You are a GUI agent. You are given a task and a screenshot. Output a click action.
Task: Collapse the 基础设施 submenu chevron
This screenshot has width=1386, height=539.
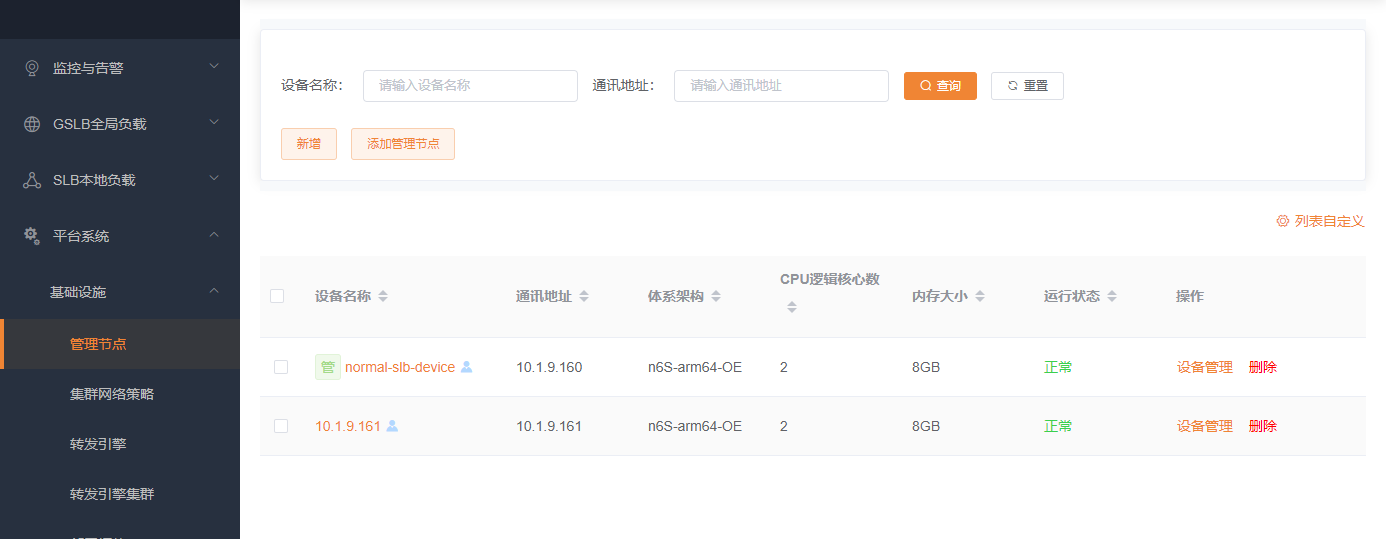click(214, 291)
